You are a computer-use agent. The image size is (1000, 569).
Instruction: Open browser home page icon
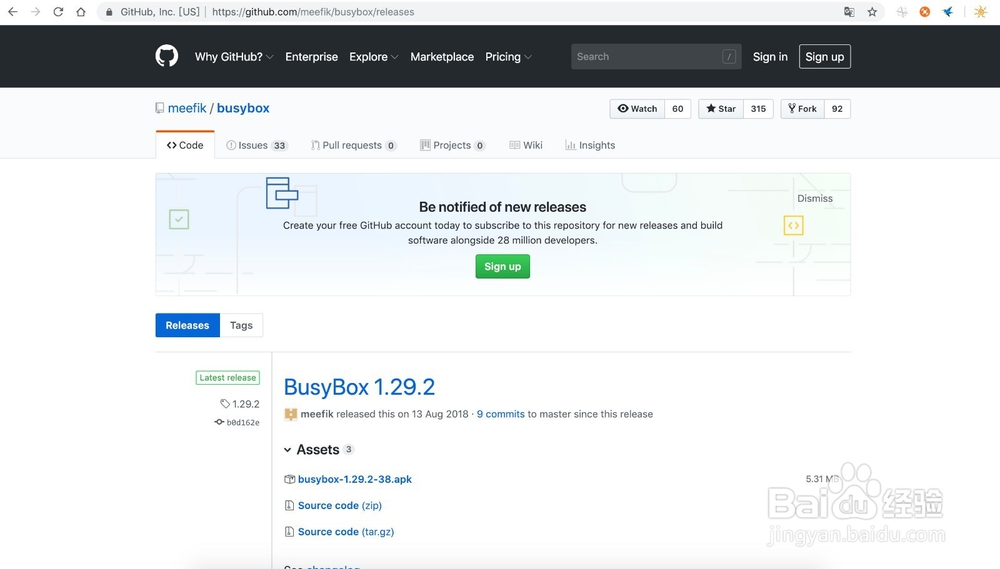(x=81, y=11)
